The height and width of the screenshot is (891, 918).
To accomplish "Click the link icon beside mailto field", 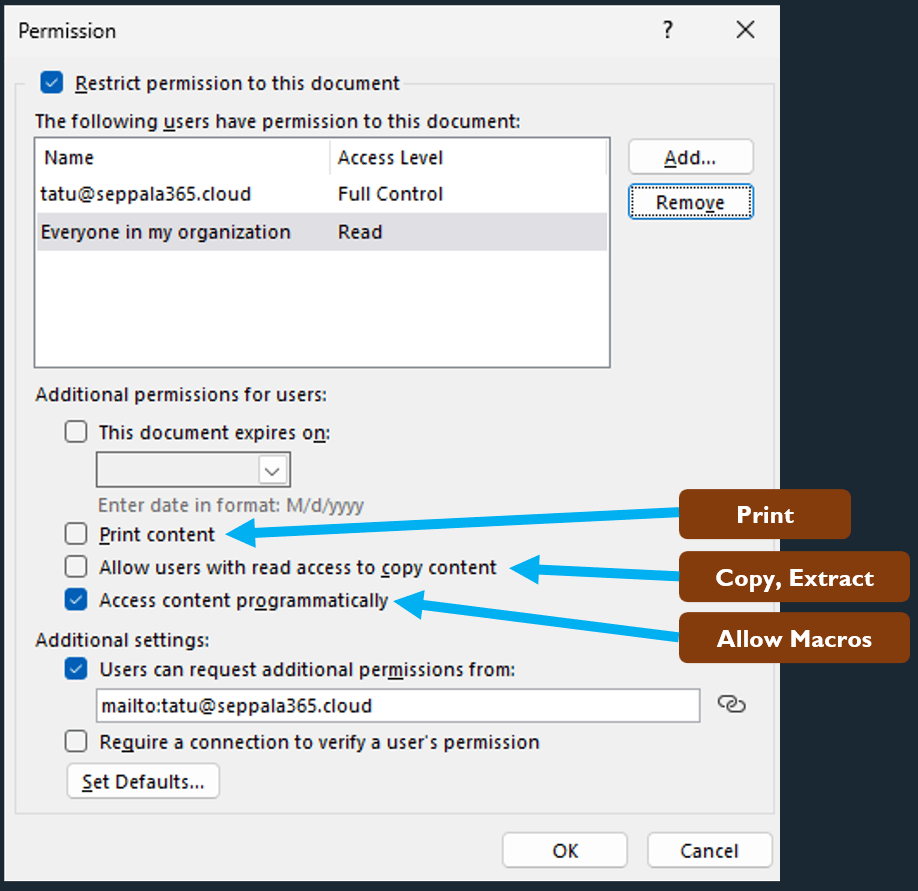I will (x=732, y=705).
